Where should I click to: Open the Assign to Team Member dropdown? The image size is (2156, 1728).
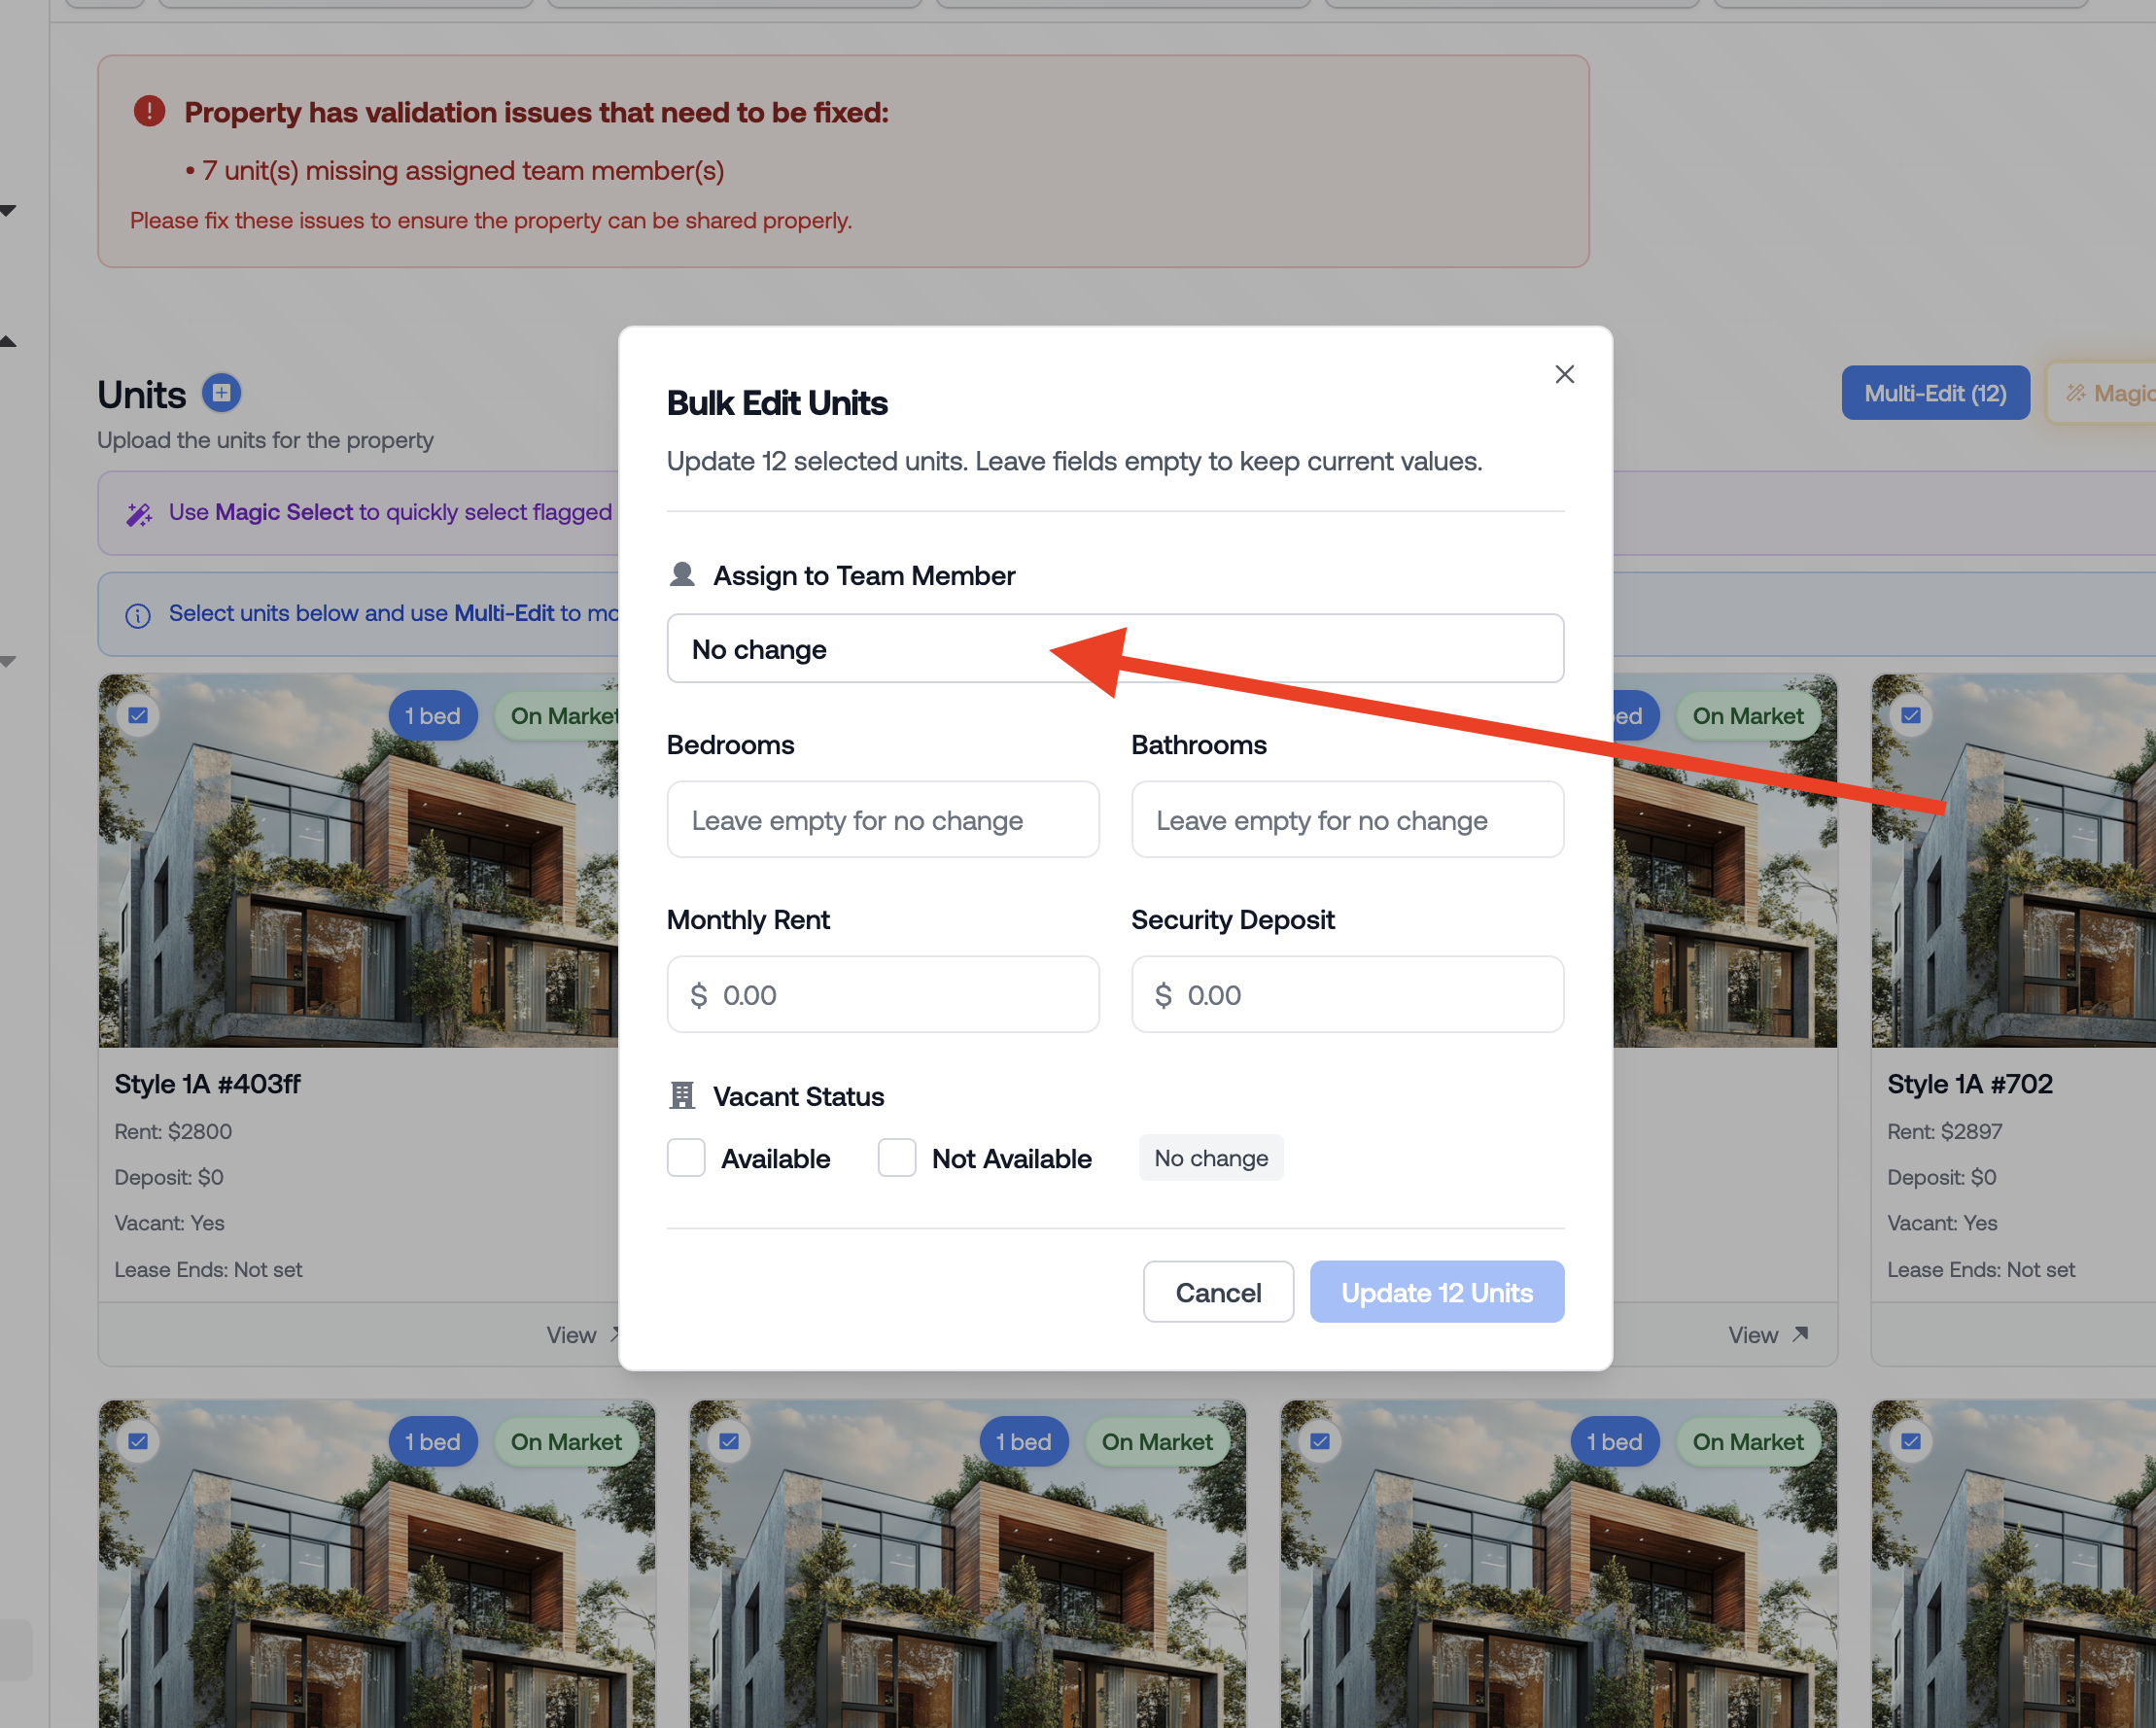[1115, 649]
